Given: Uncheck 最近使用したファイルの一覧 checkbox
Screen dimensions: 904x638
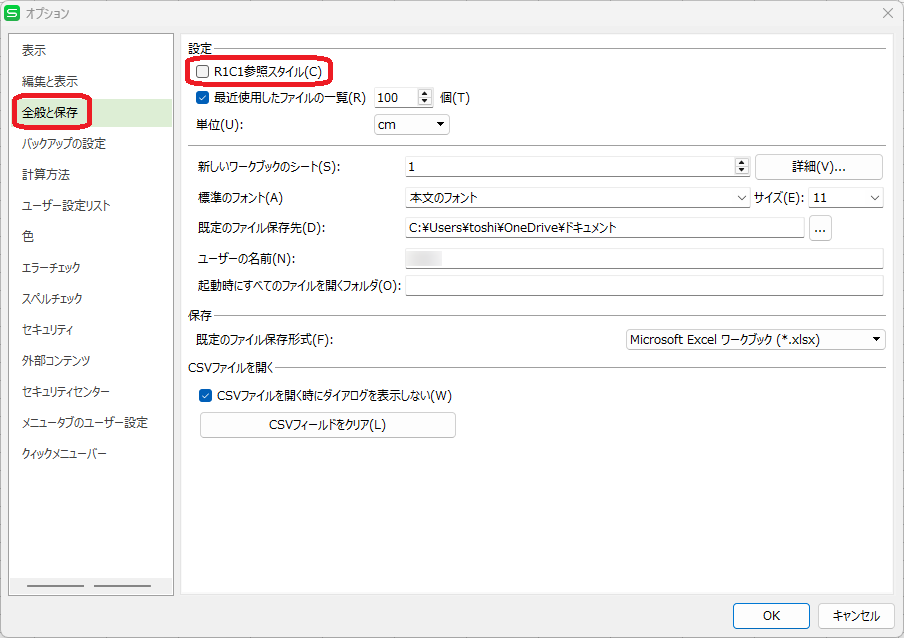Looking at the screenshot, I should tap(202, 97).
